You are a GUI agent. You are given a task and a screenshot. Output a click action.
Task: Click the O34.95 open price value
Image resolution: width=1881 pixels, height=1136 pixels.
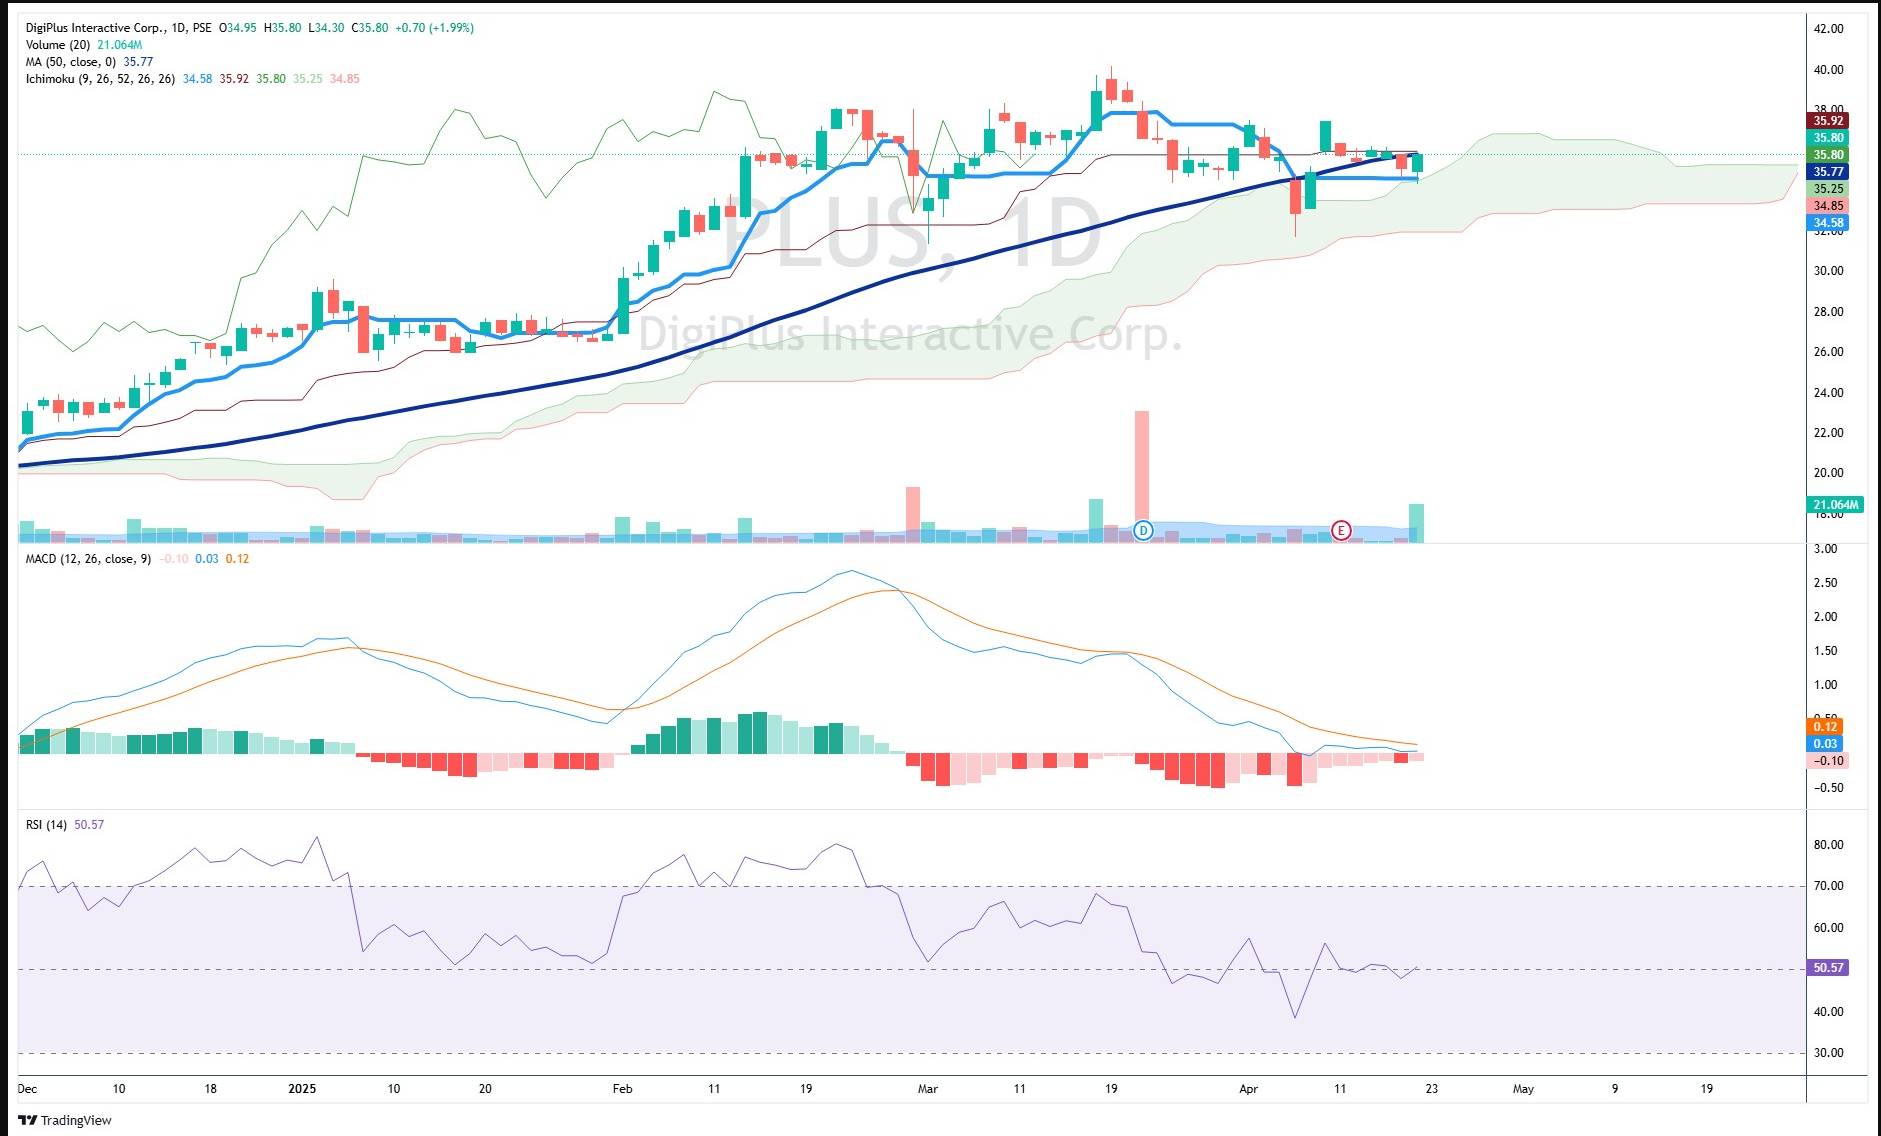239,28
